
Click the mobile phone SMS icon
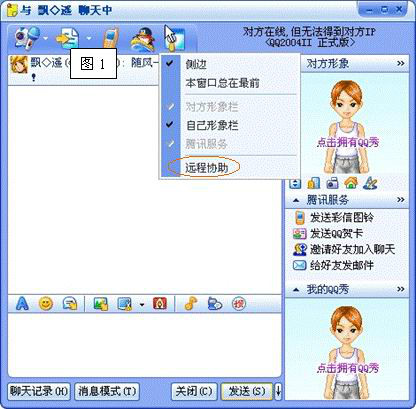pyautogui.click(x=111, y=38)
